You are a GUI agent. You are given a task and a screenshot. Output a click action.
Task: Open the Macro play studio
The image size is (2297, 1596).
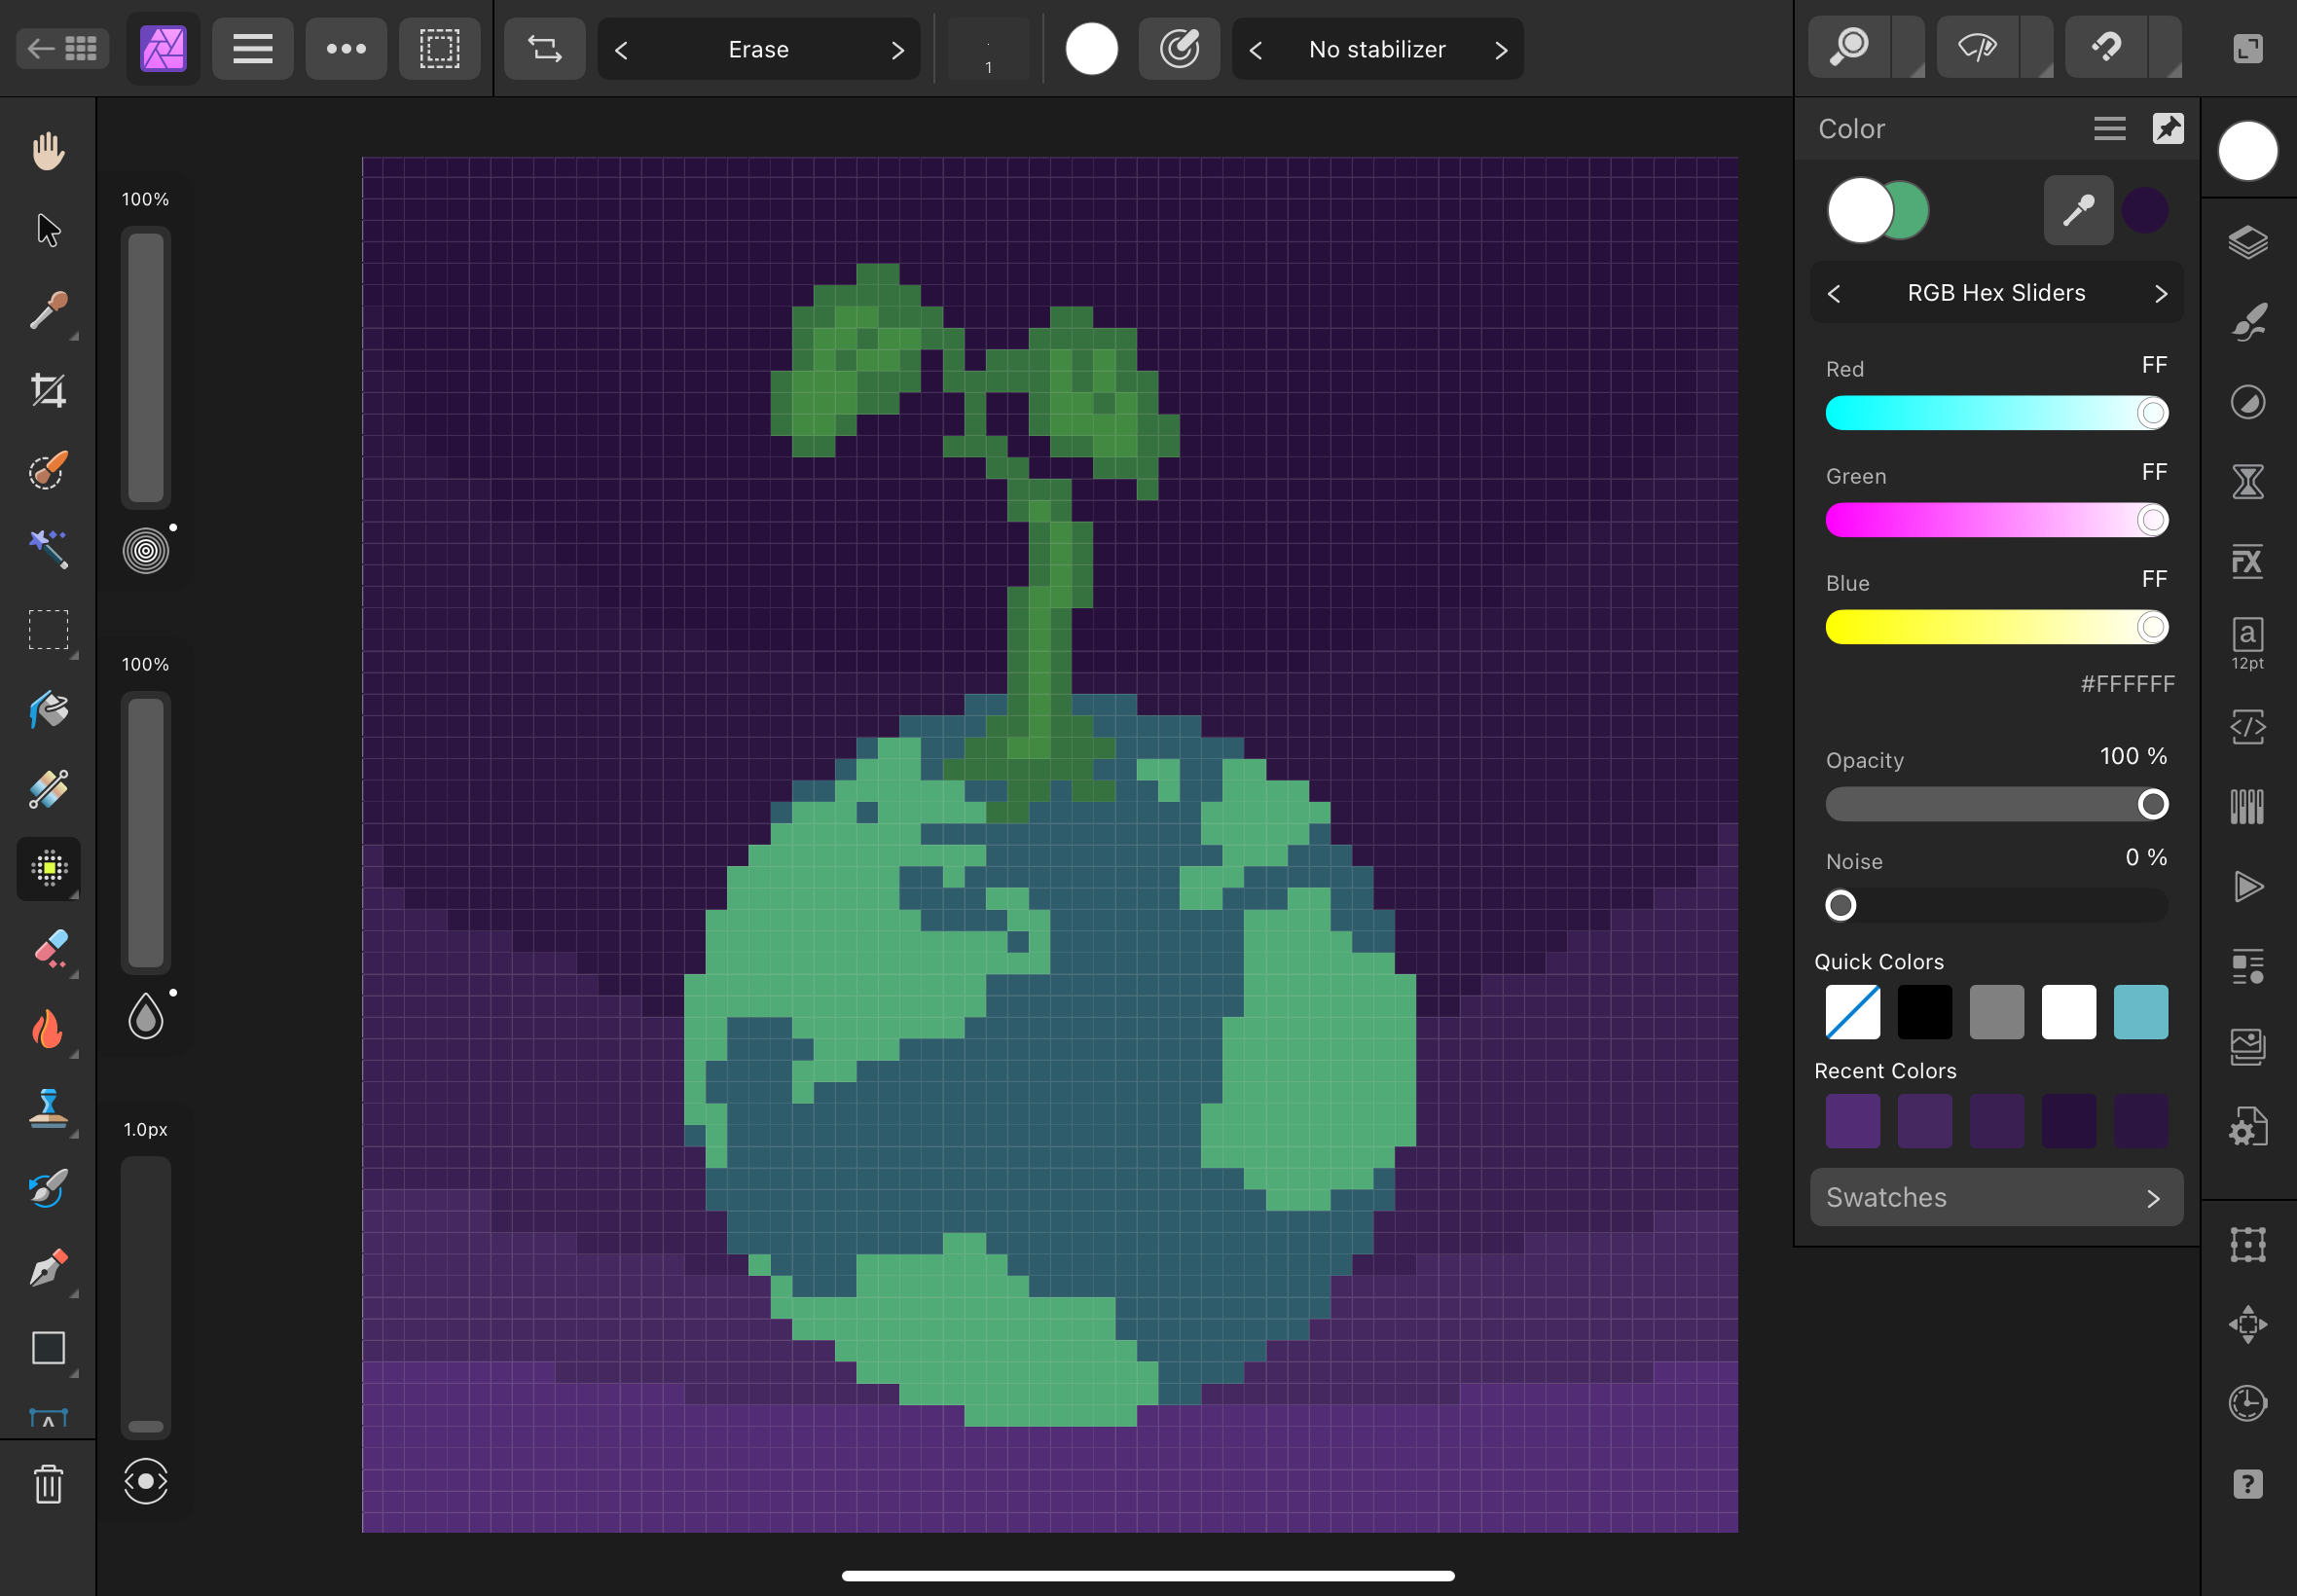click(2247, 887)
